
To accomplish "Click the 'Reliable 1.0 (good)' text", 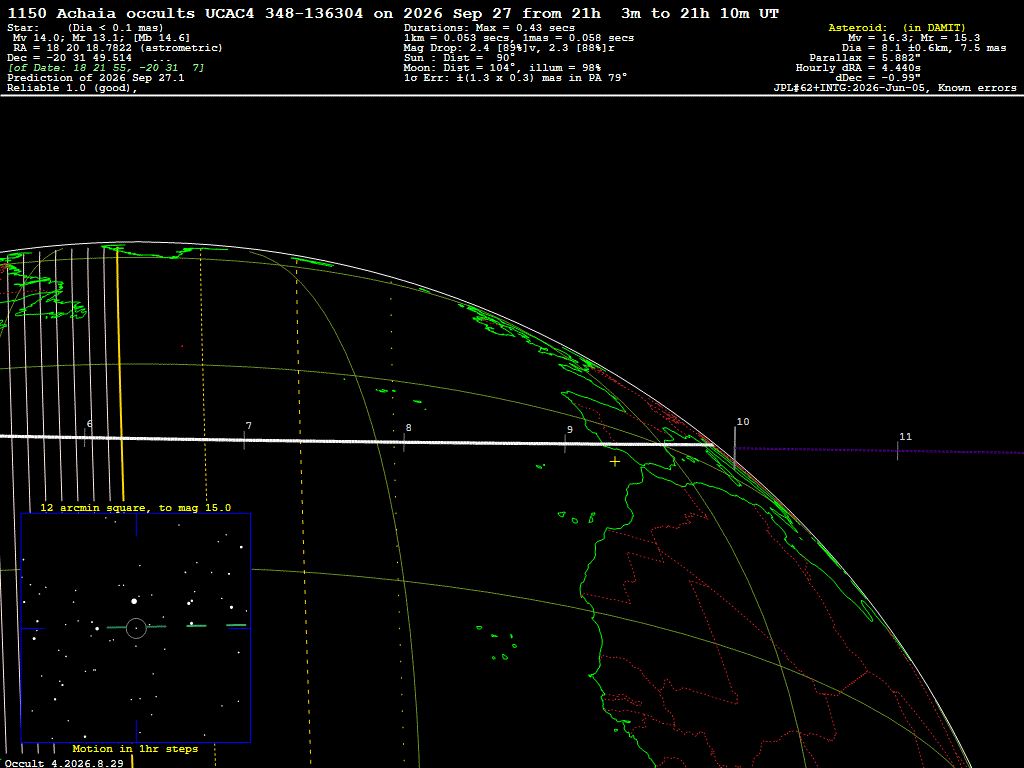I will pyautogui.click(x=72, y=88).
